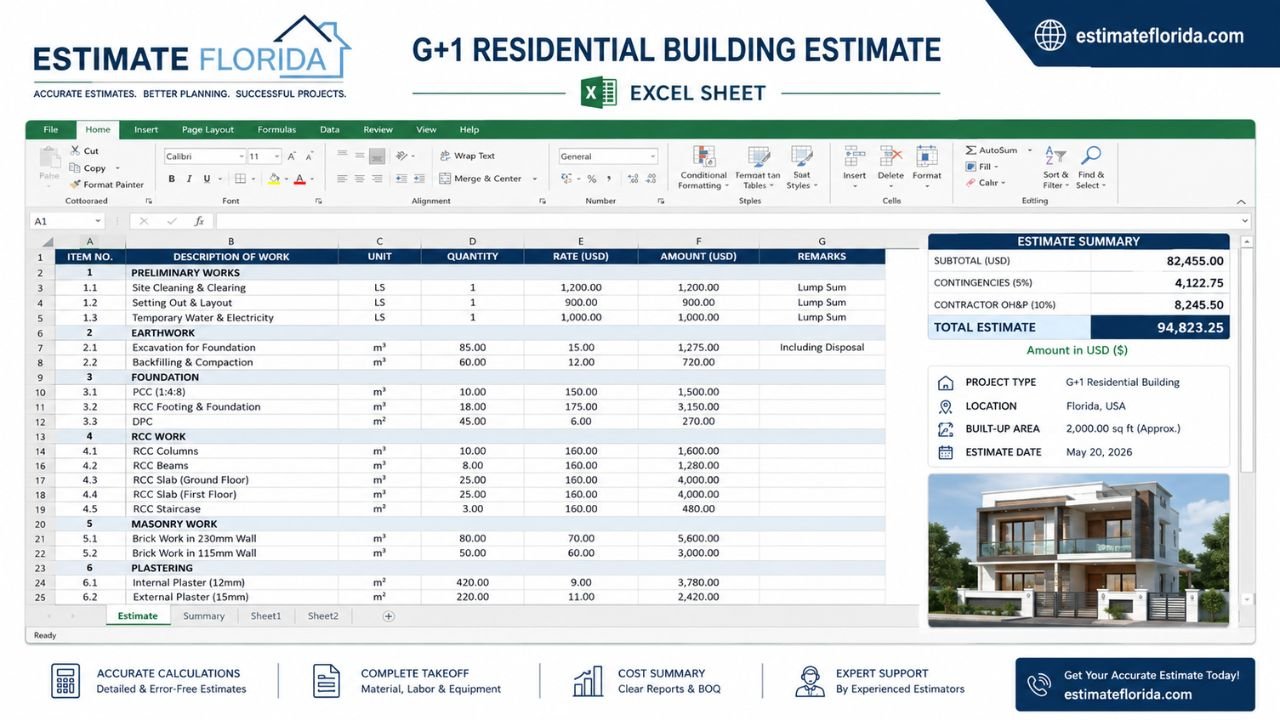Toggle the highlighted Bottom Align icon
Image resolution: width=1280 pixels, height=720 pixels.
point(377,156)
